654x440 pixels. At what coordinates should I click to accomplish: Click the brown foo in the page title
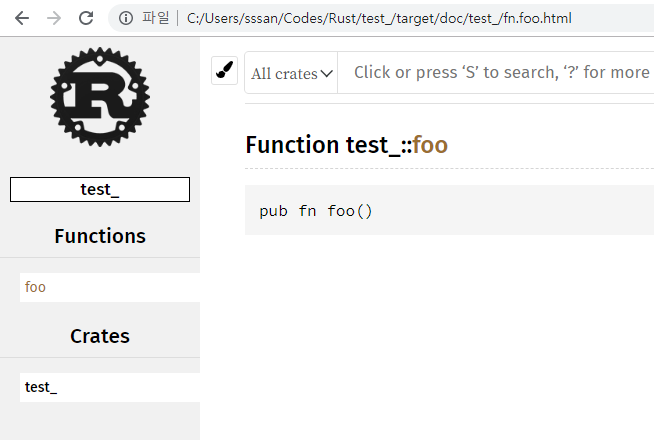(430, 145)
